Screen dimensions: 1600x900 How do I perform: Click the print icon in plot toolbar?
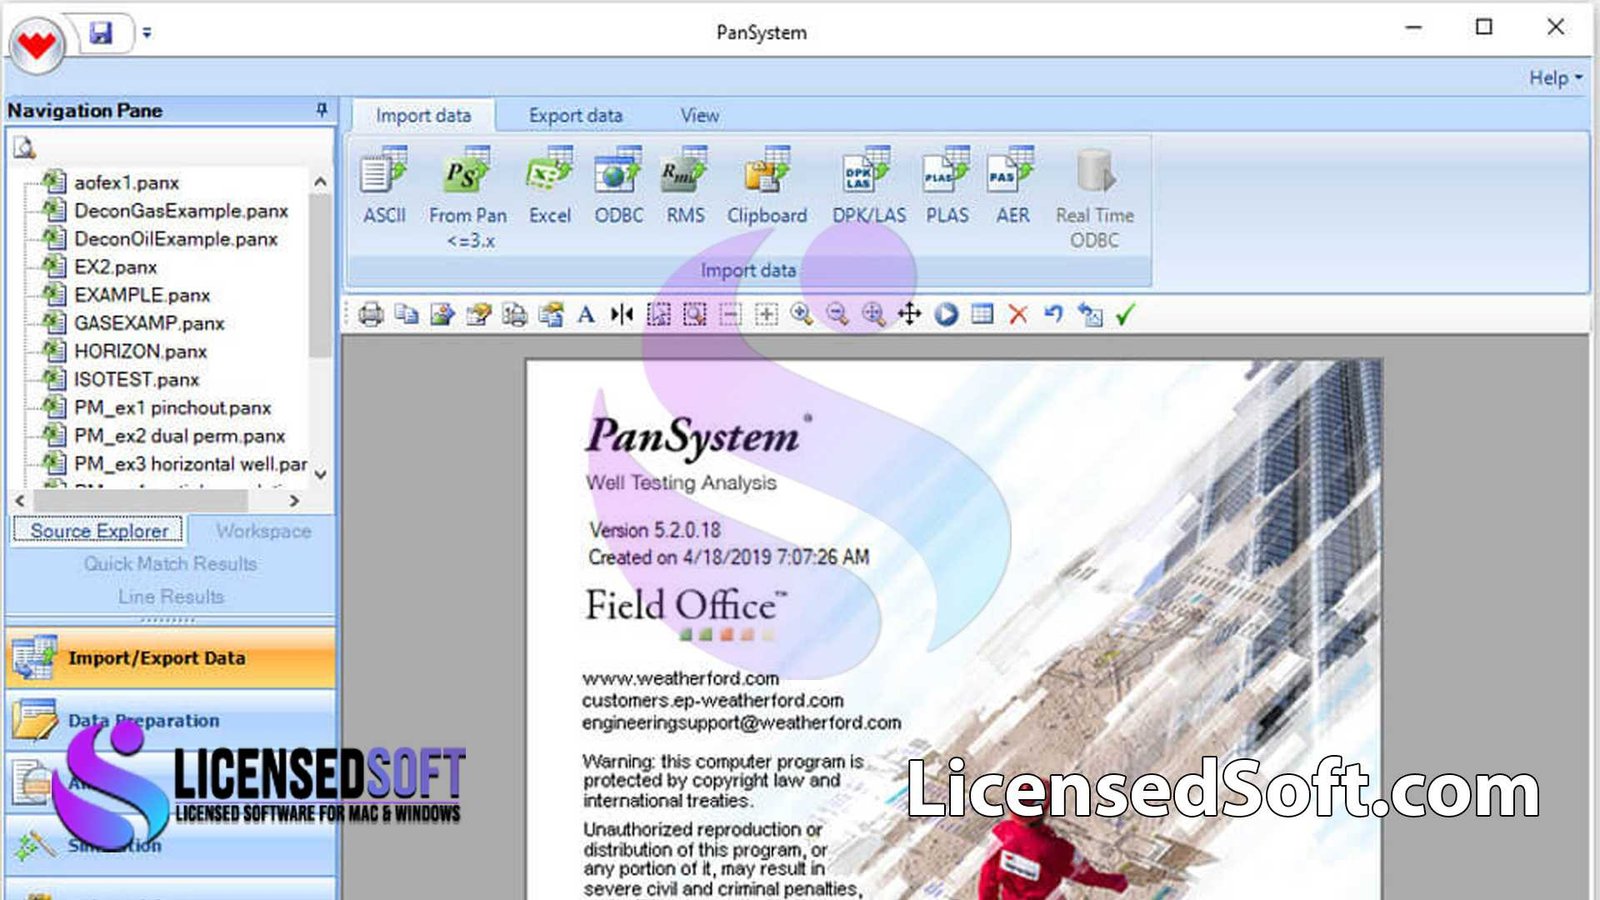[x=371, y=315]
